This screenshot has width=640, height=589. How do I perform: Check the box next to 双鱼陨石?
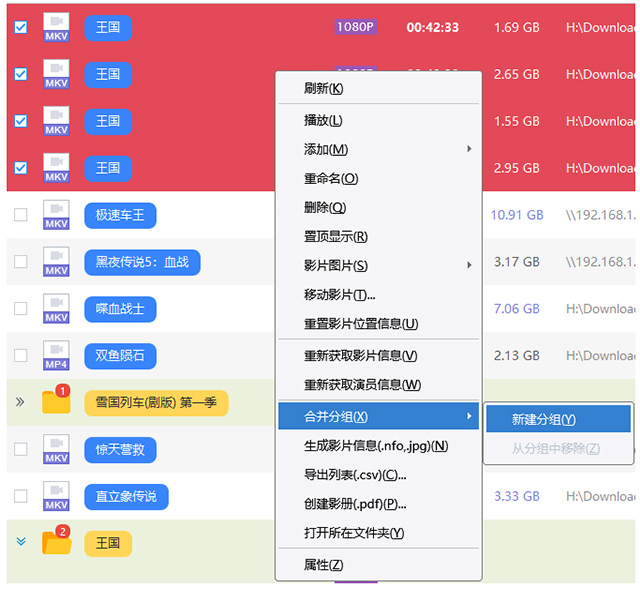click(21, 356)
